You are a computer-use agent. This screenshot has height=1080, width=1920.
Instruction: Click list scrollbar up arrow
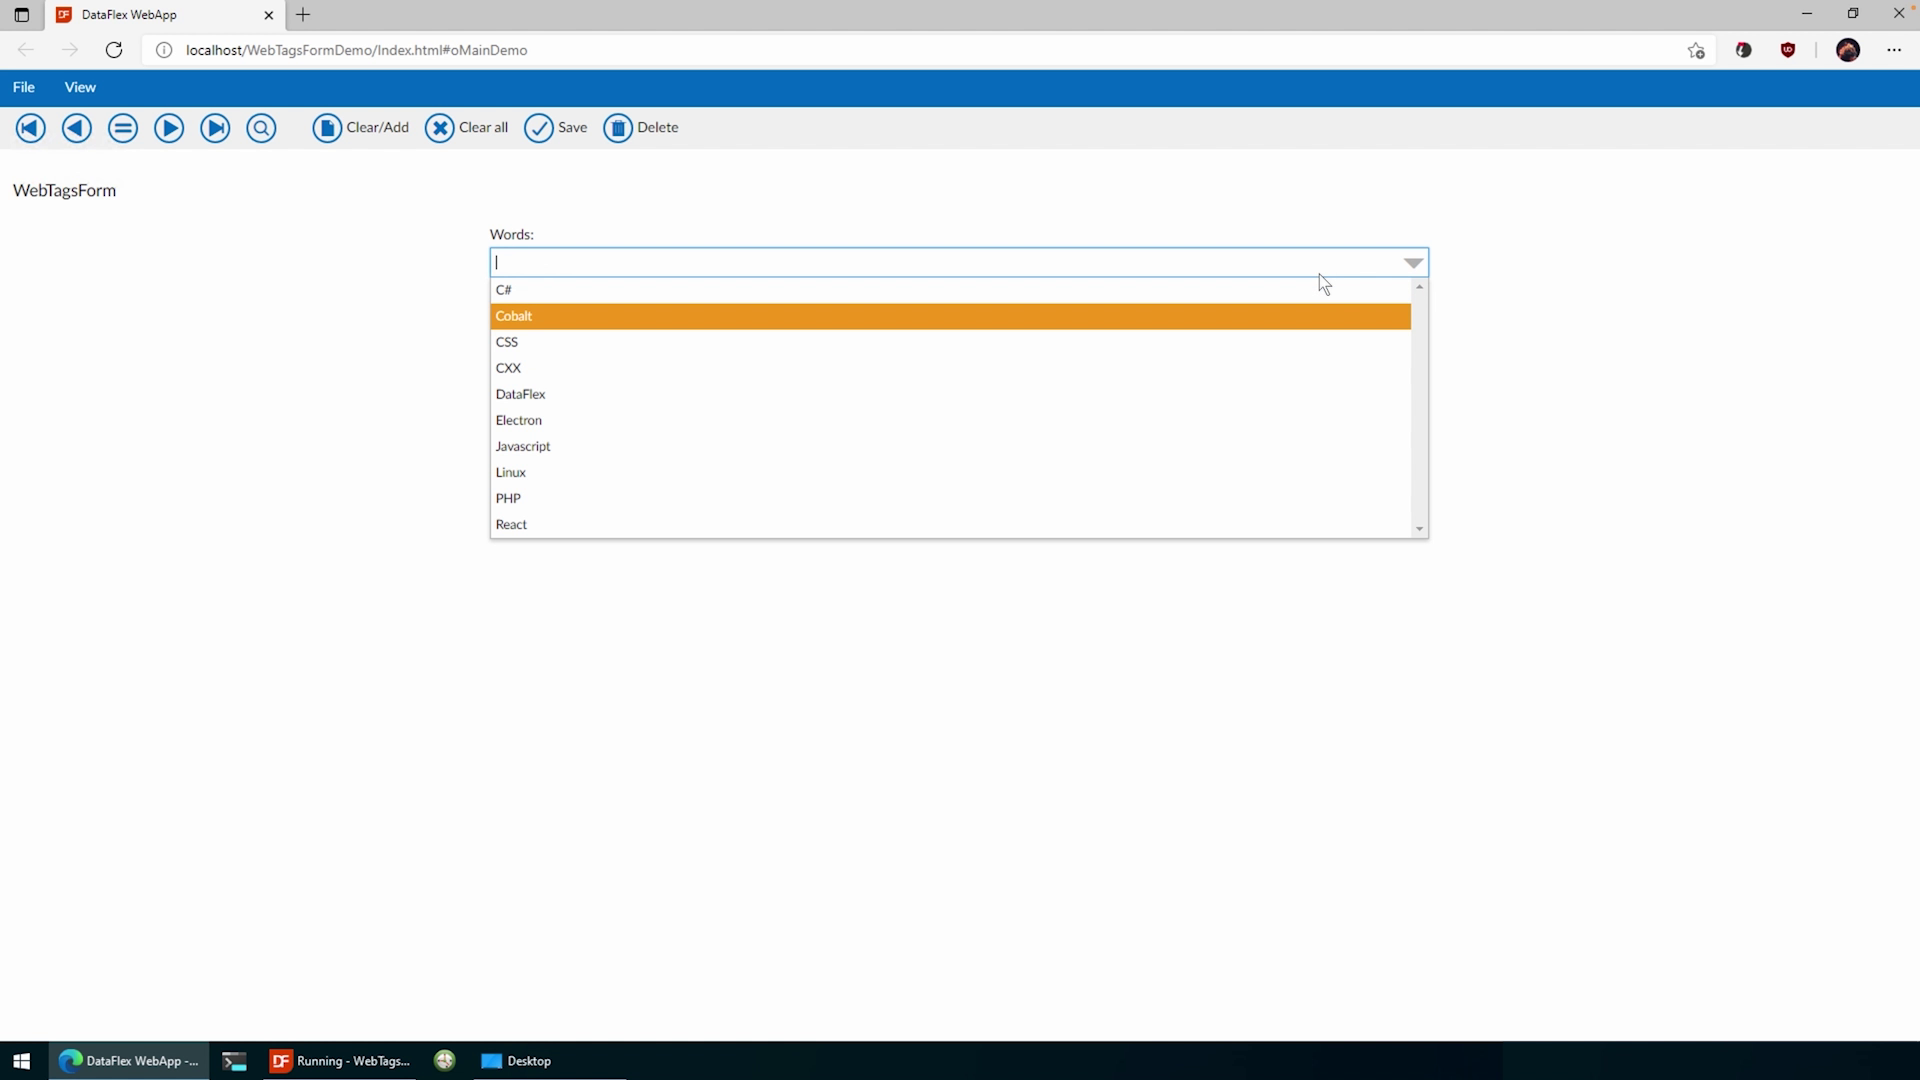(1419, 287)
